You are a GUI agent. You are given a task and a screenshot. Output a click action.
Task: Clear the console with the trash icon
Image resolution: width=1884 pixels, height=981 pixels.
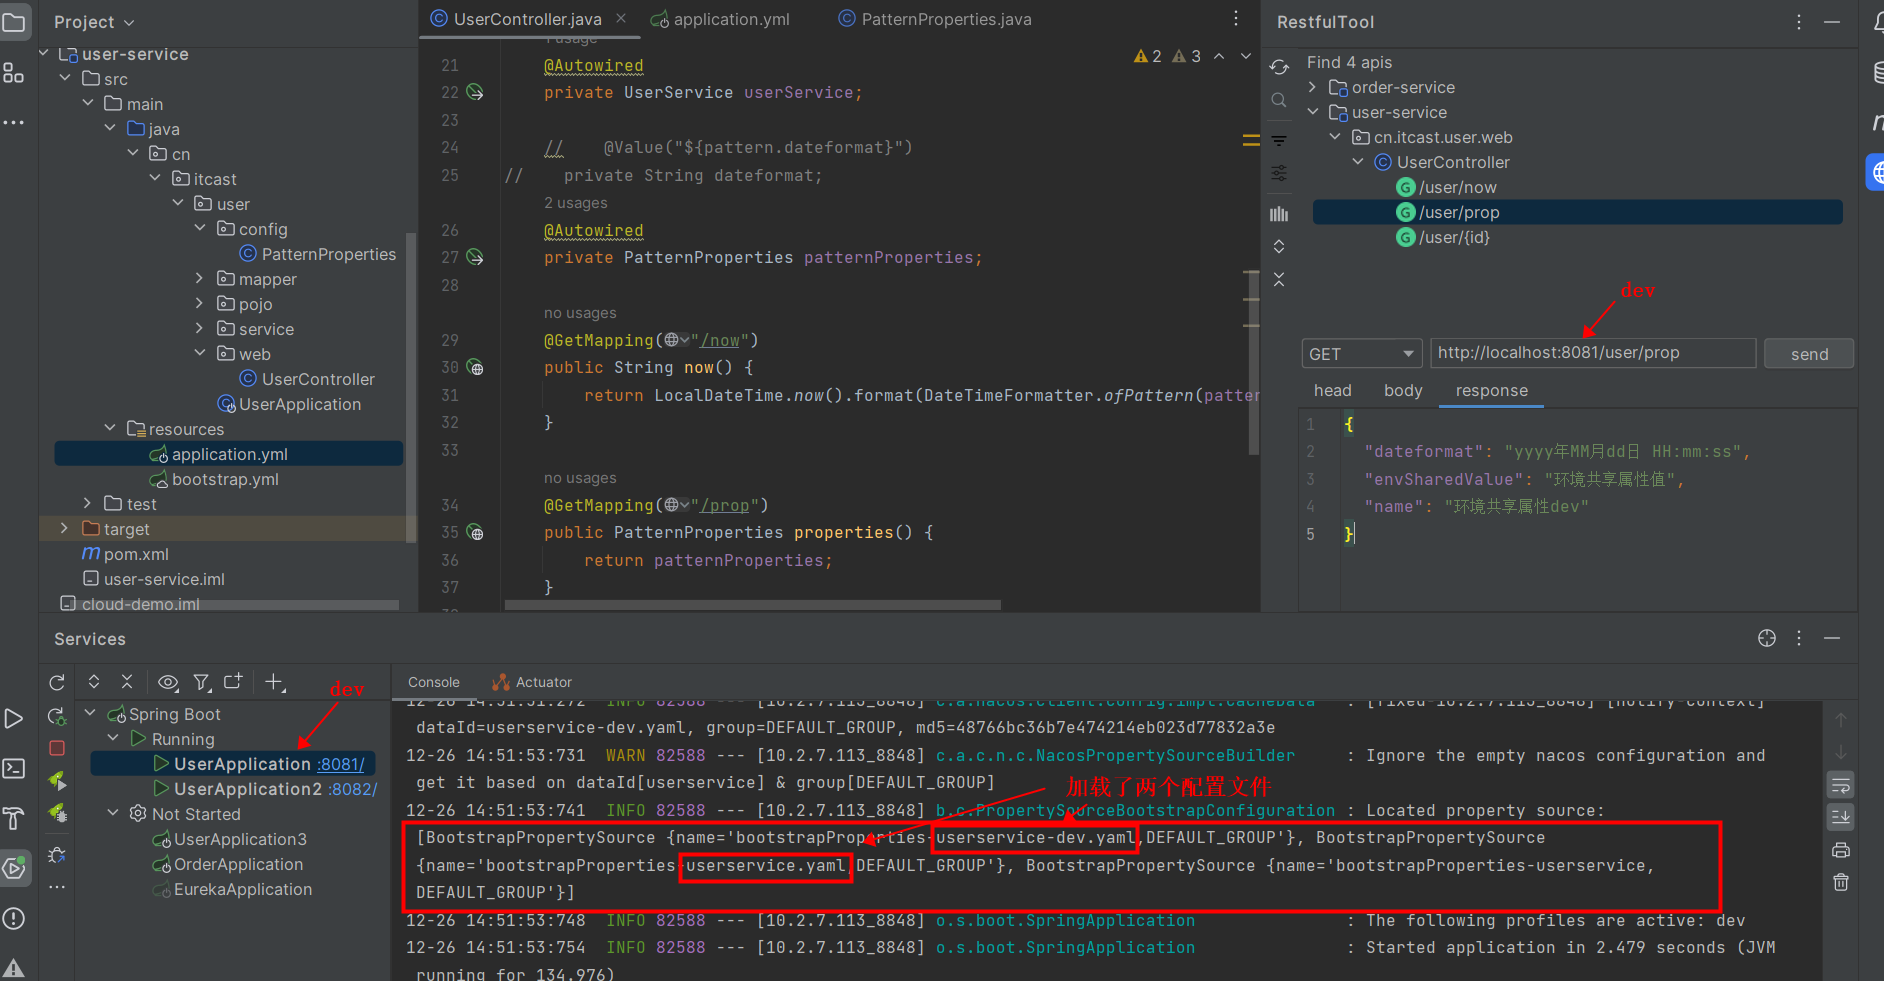pyautogui.click(x=1840, y=882)
